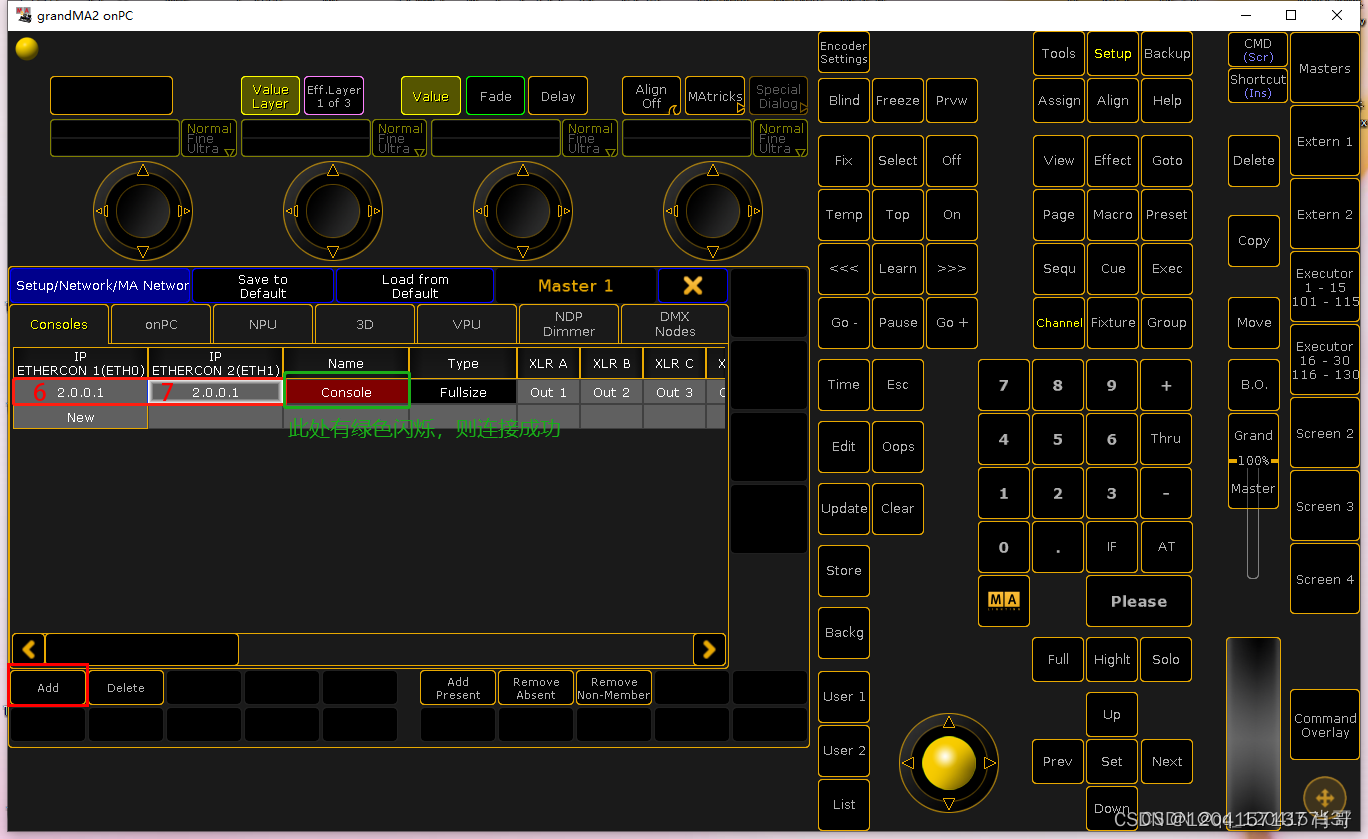Image resolution: width=1368 pixels, height=839 pixels.
Task: Click the horizontal table scrollbar thumb
Action: point(142,649)
